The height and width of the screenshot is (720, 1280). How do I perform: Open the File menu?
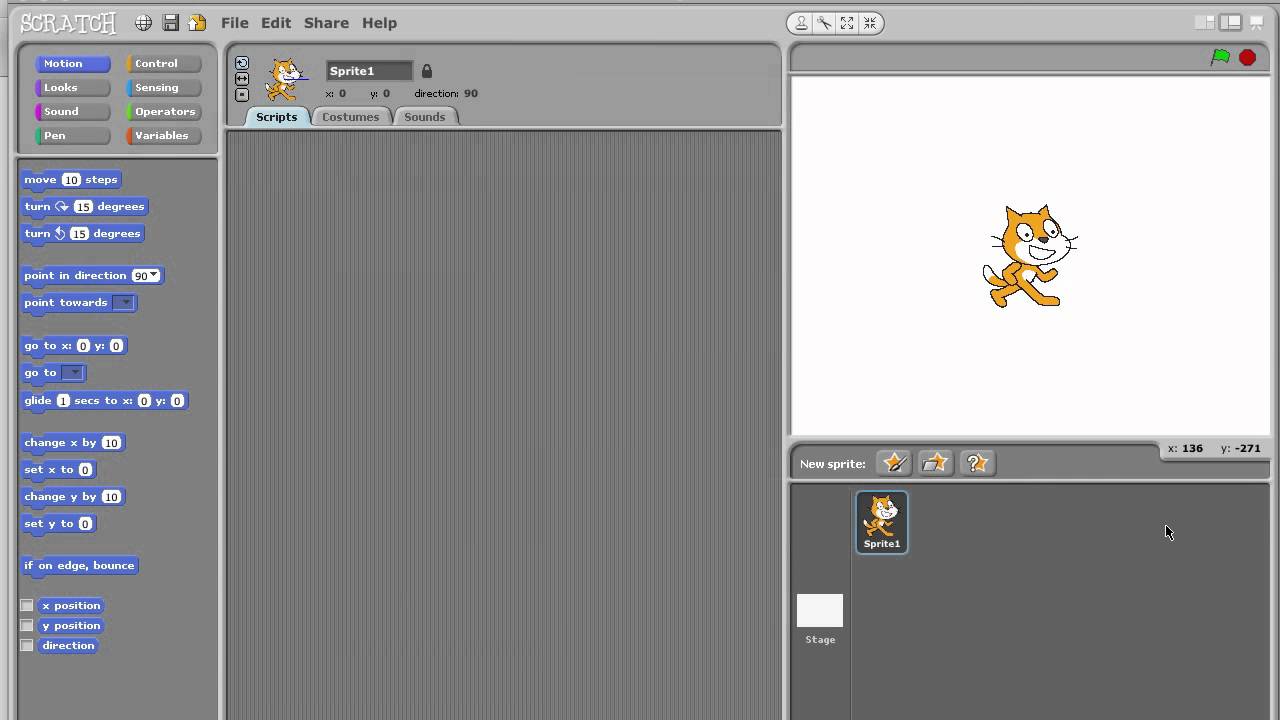(x=235, y=23)
